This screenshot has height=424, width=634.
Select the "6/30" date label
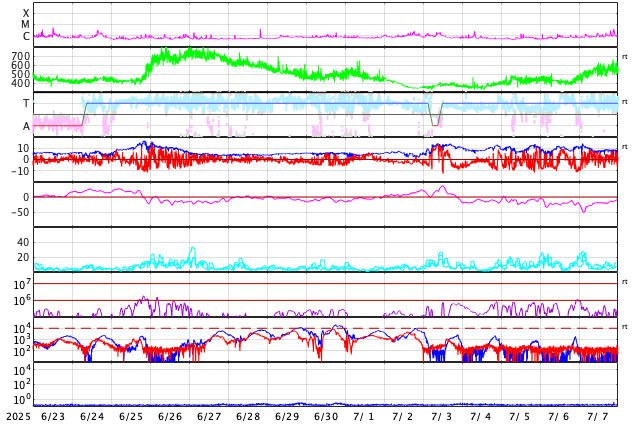click(326, 417)
